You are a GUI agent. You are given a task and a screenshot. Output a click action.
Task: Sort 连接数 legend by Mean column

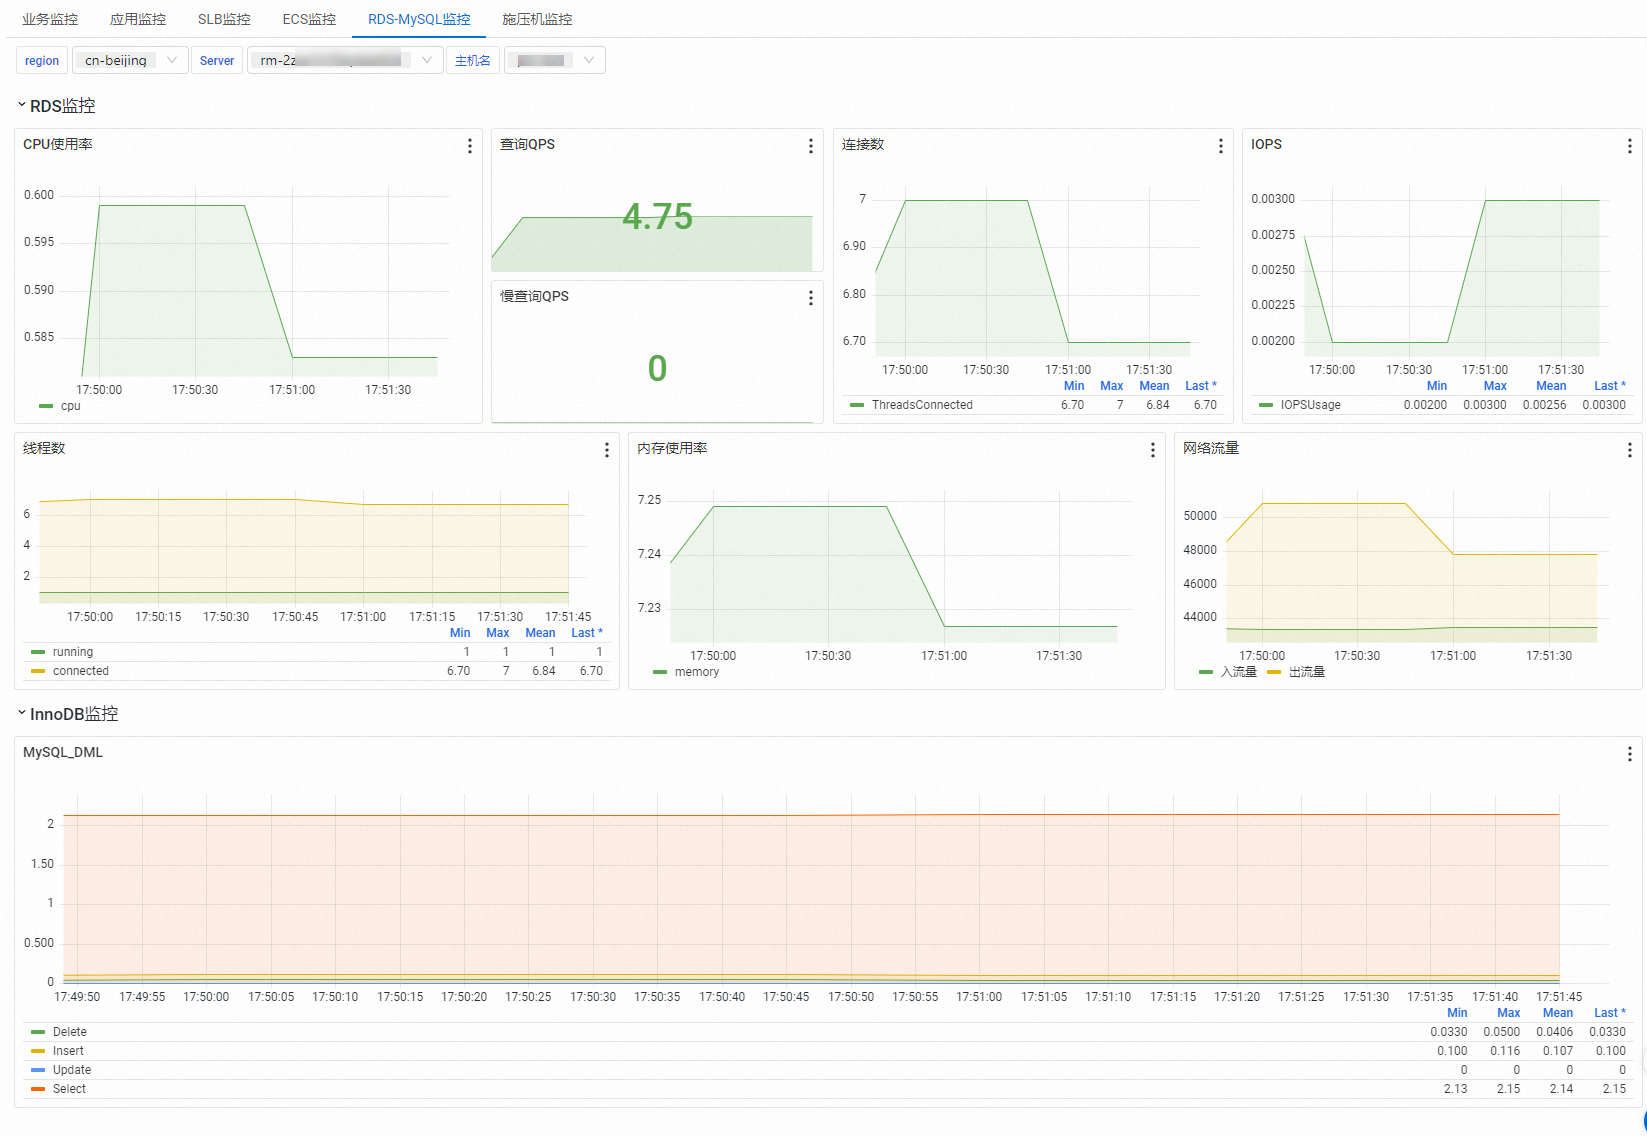click(1154, 386)
